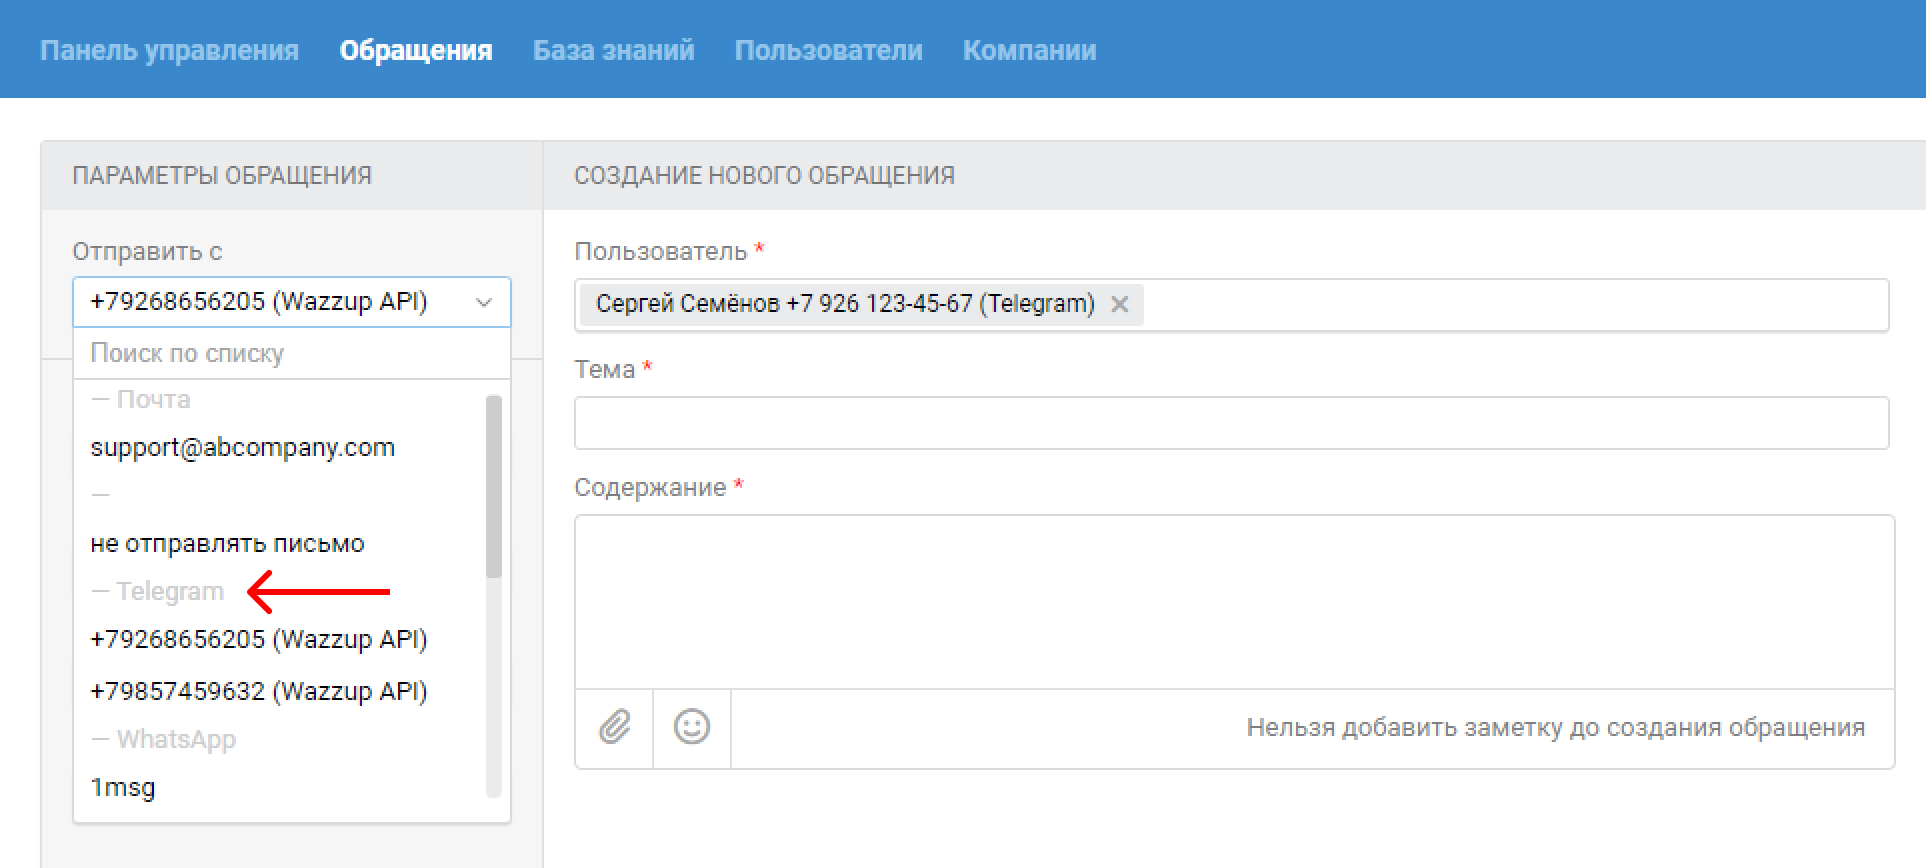Image resolution: width=1926 pixels, height=868 pixels.
Task: Remove the Сергей Семёнов user tag
Action: point(1120,304)
